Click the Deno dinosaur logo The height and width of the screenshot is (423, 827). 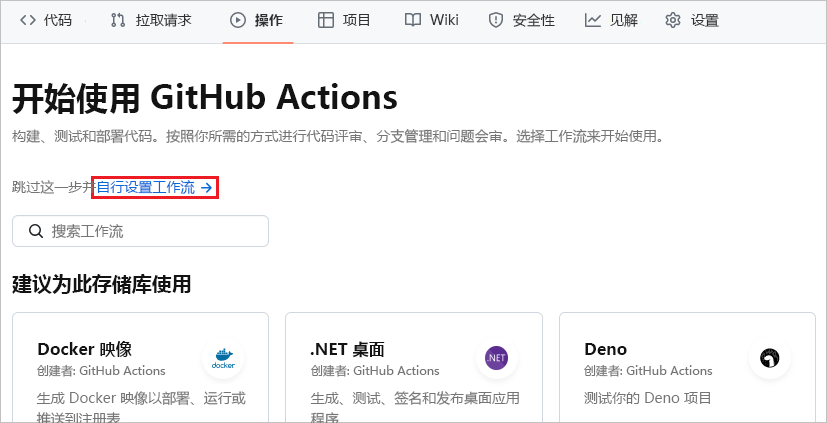[770, 358]
